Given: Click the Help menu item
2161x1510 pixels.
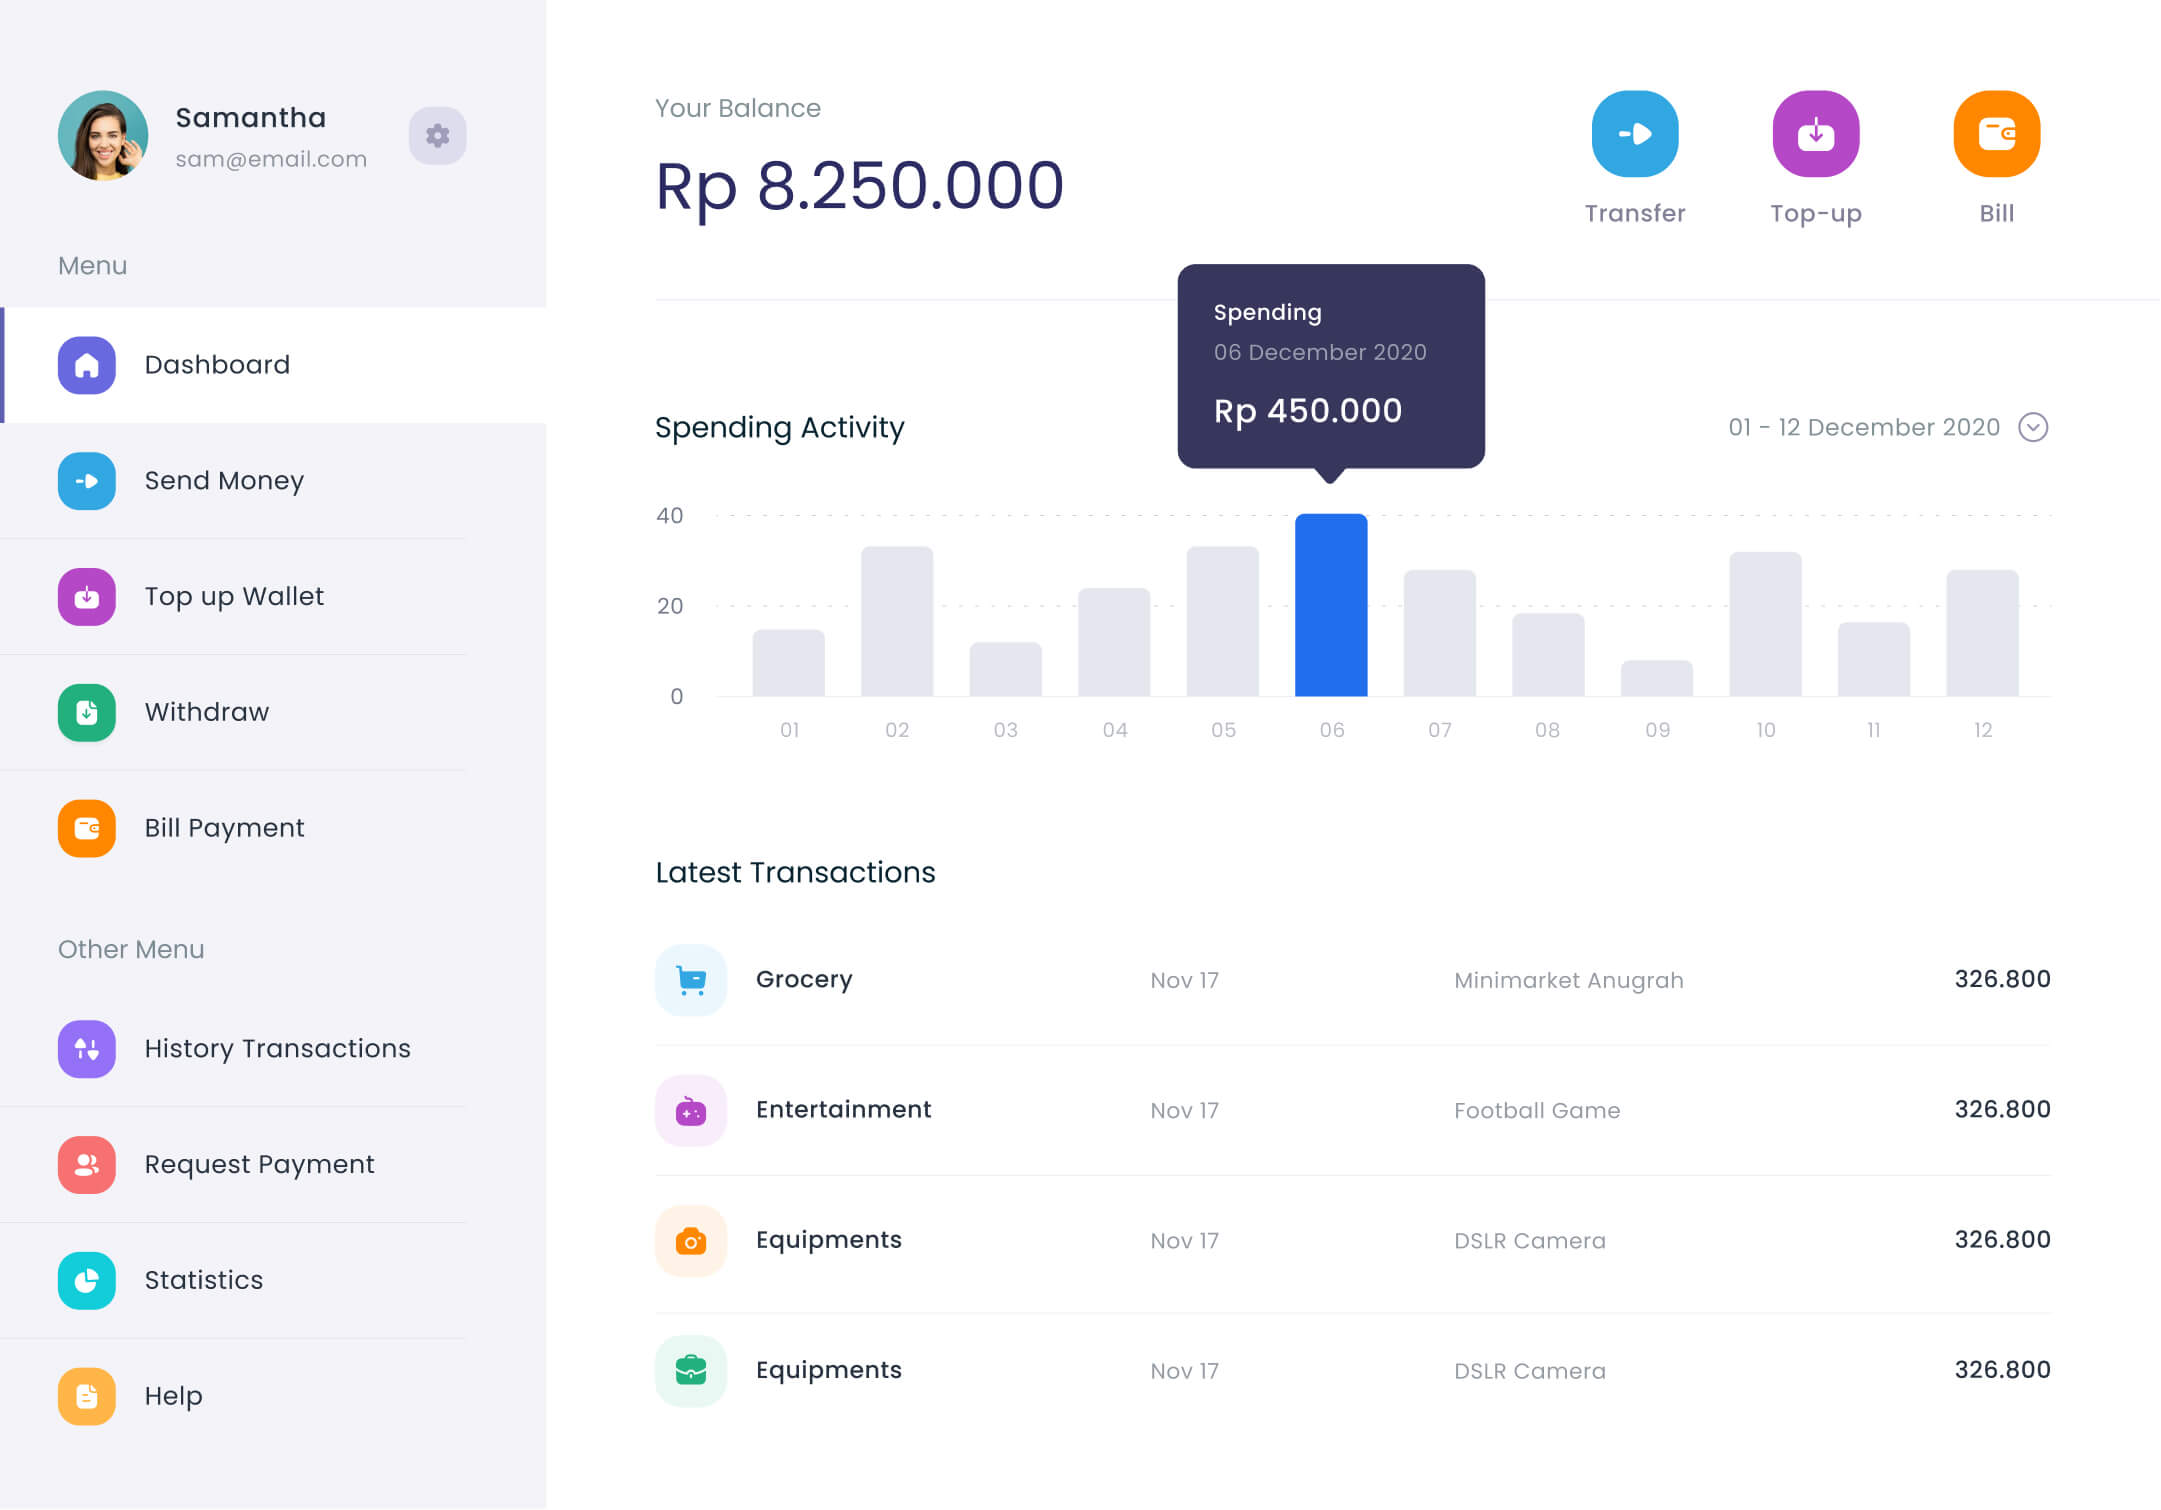Looking at the screenshot, I should tap(173, 1396).
